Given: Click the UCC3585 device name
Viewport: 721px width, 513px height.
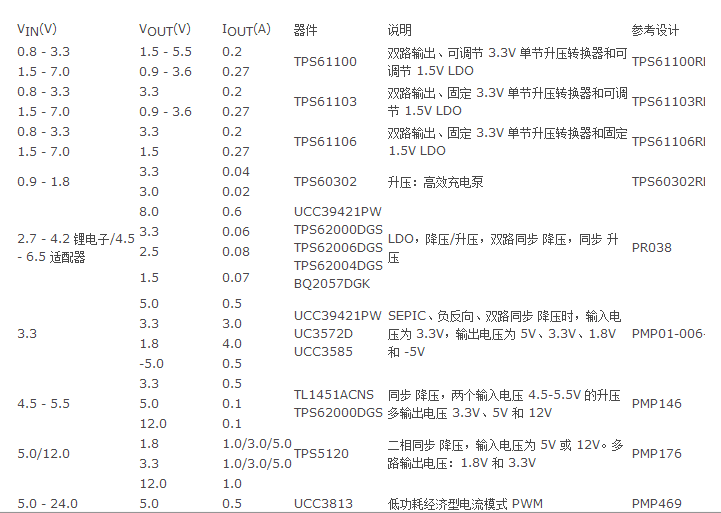Looking at the screenshot, I should click(x=323, y=352).
